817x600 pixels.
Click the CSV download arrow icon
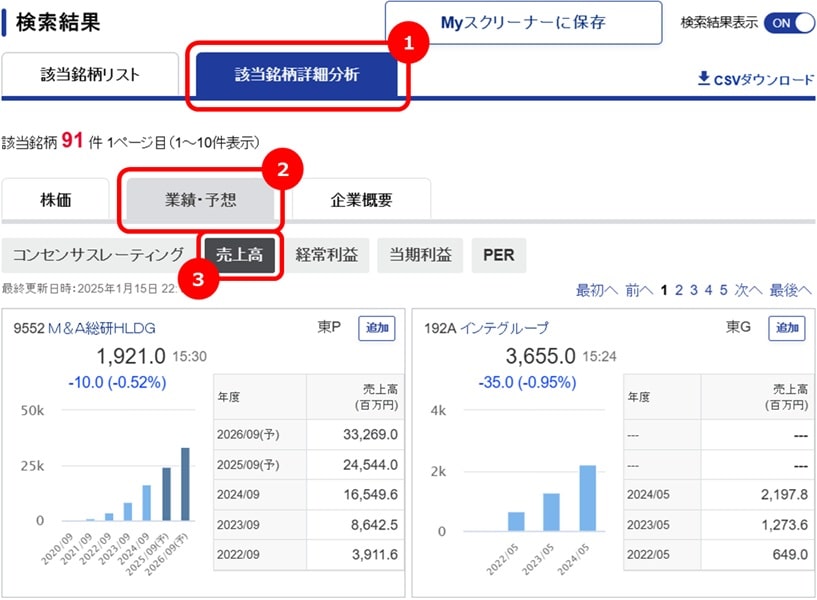(704, 78)
